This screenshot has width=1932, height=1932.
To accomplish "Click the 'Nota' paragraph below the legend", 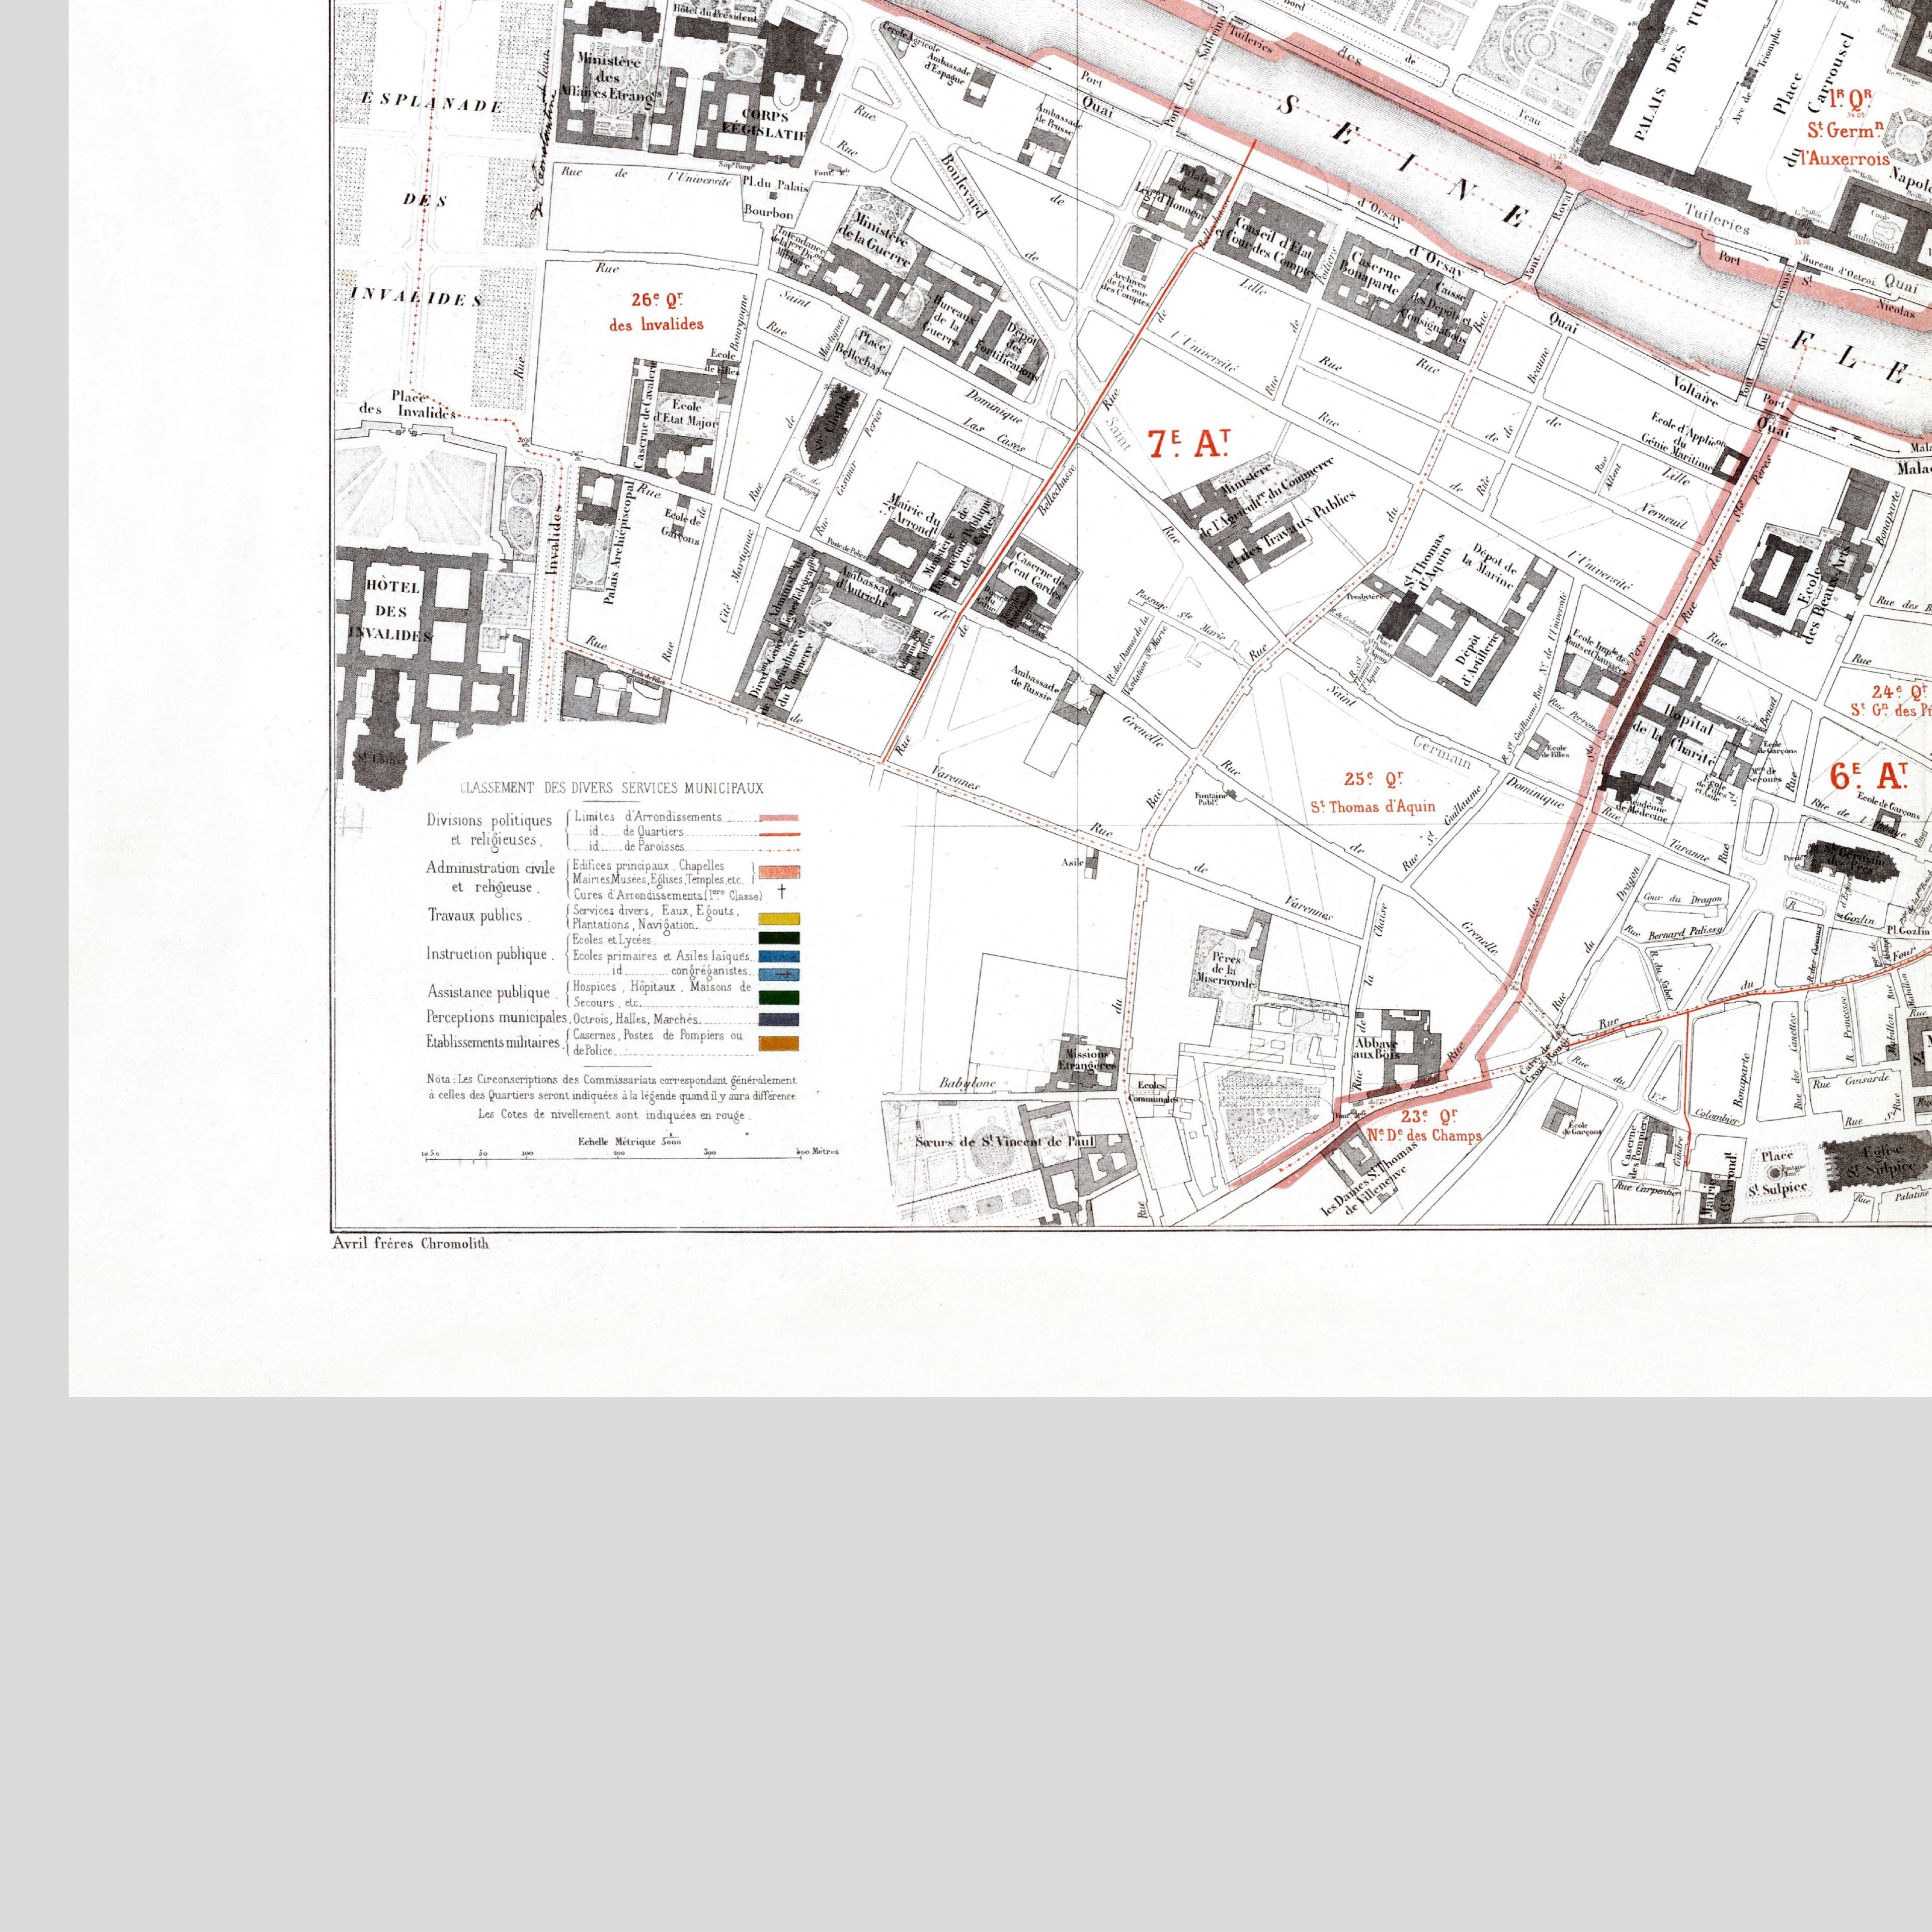I will 612,1096.
